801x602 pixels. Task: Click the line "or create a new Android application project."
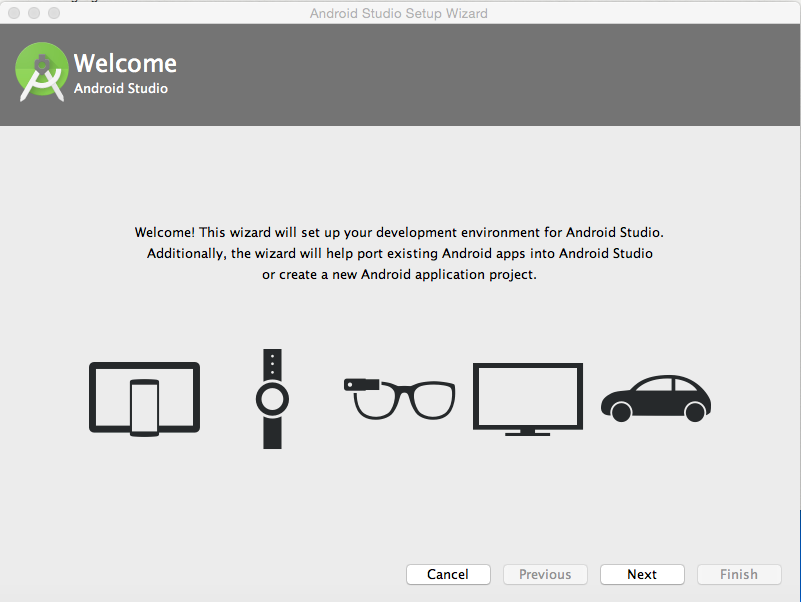pyautogui.click(x=399, y=274)
